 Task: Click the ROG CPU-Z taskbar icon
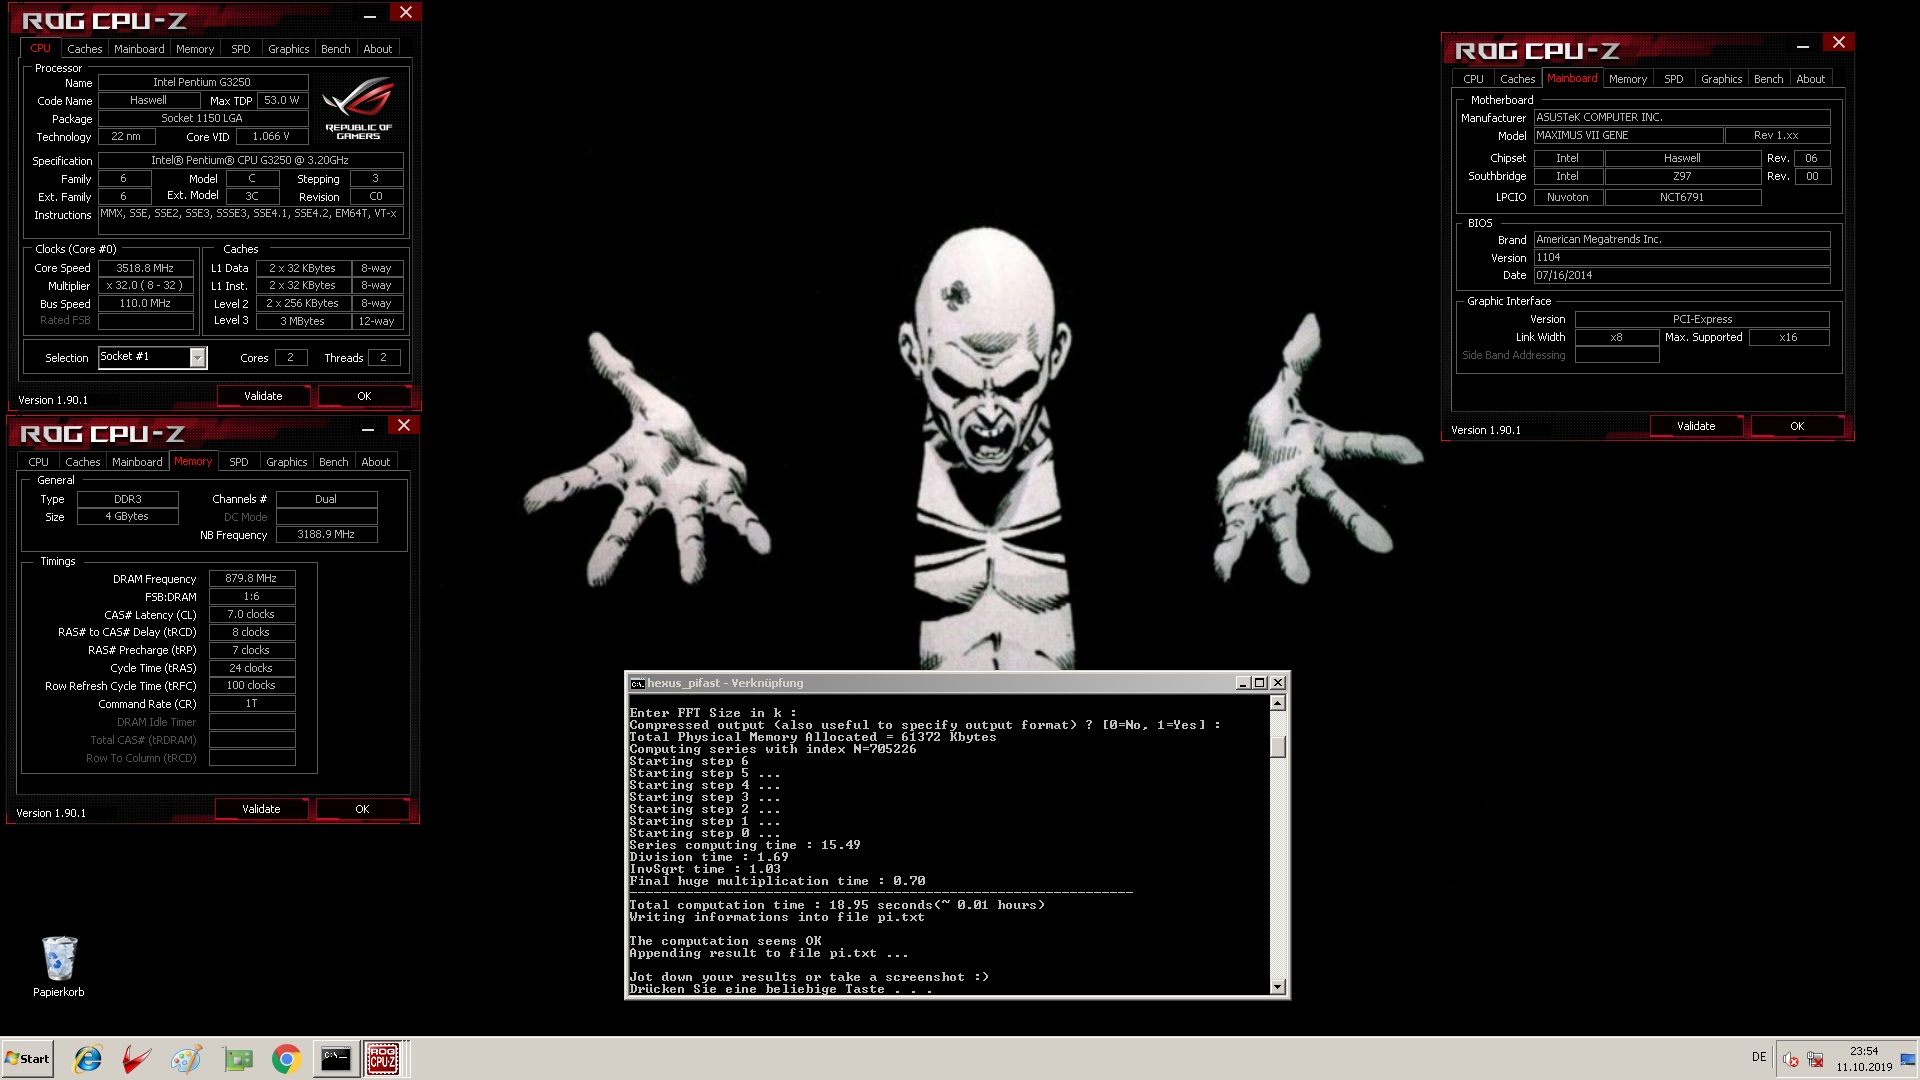tap(383, 1059)
